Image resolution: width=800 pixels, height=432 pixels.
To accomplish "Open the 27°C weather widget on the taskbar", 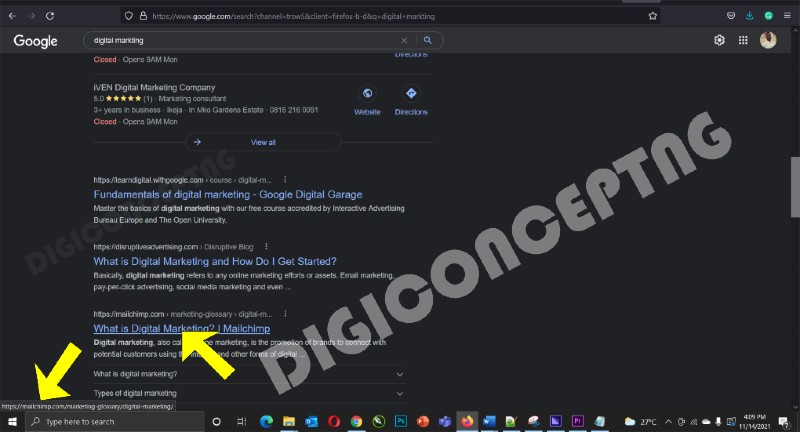I will coord(641,421).
